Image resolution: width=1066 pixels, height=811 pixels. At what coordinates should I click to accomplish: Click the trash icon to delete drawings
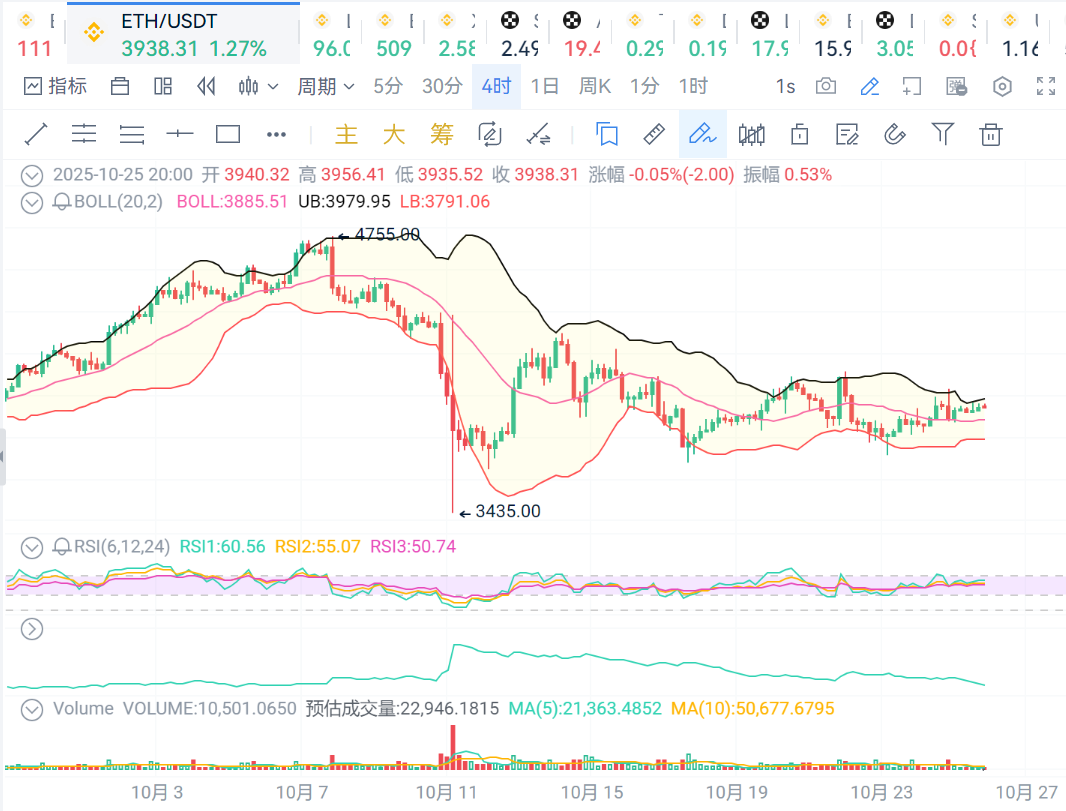click(x=991, y=134)
